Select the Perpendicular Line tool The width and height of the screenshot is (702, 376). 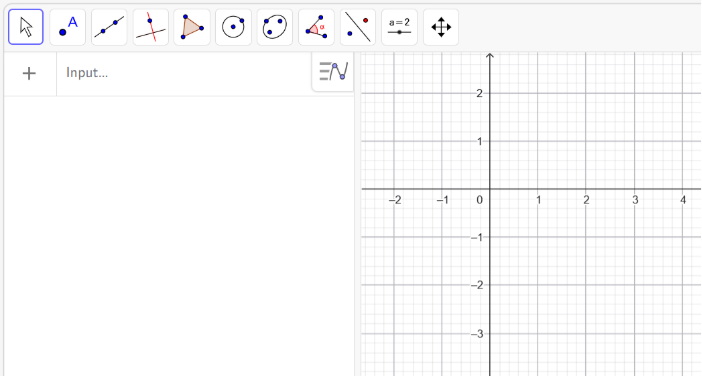pos(151,27)
